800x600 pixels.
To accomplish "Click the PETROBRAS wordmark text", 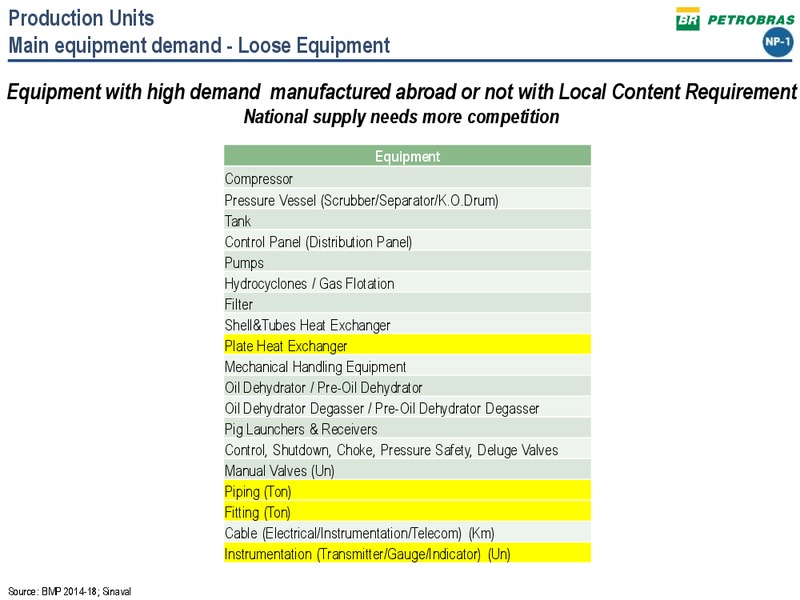I will point(751,20).
